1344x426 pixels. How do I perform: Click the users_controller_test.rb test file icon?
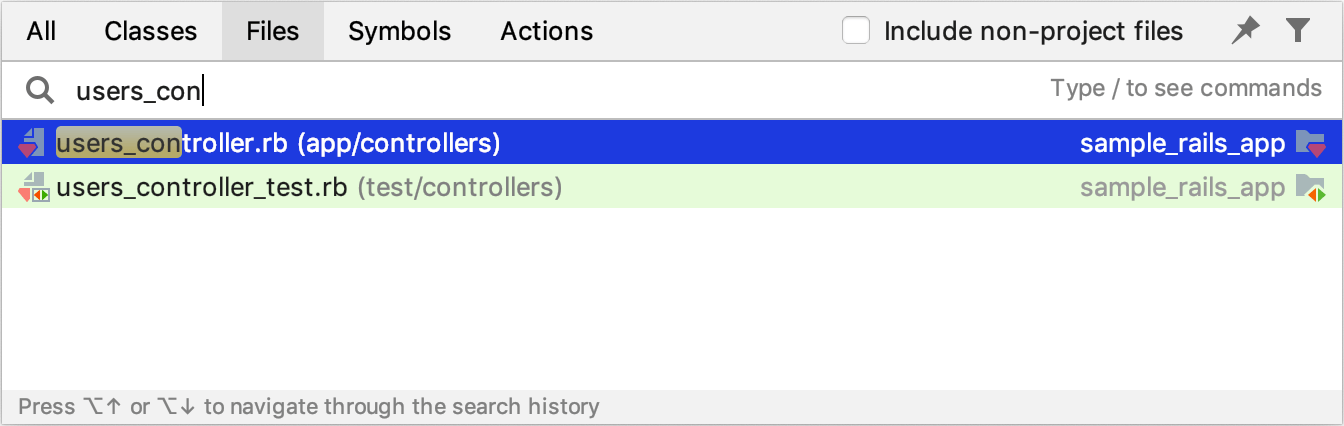tap(33, 187)
